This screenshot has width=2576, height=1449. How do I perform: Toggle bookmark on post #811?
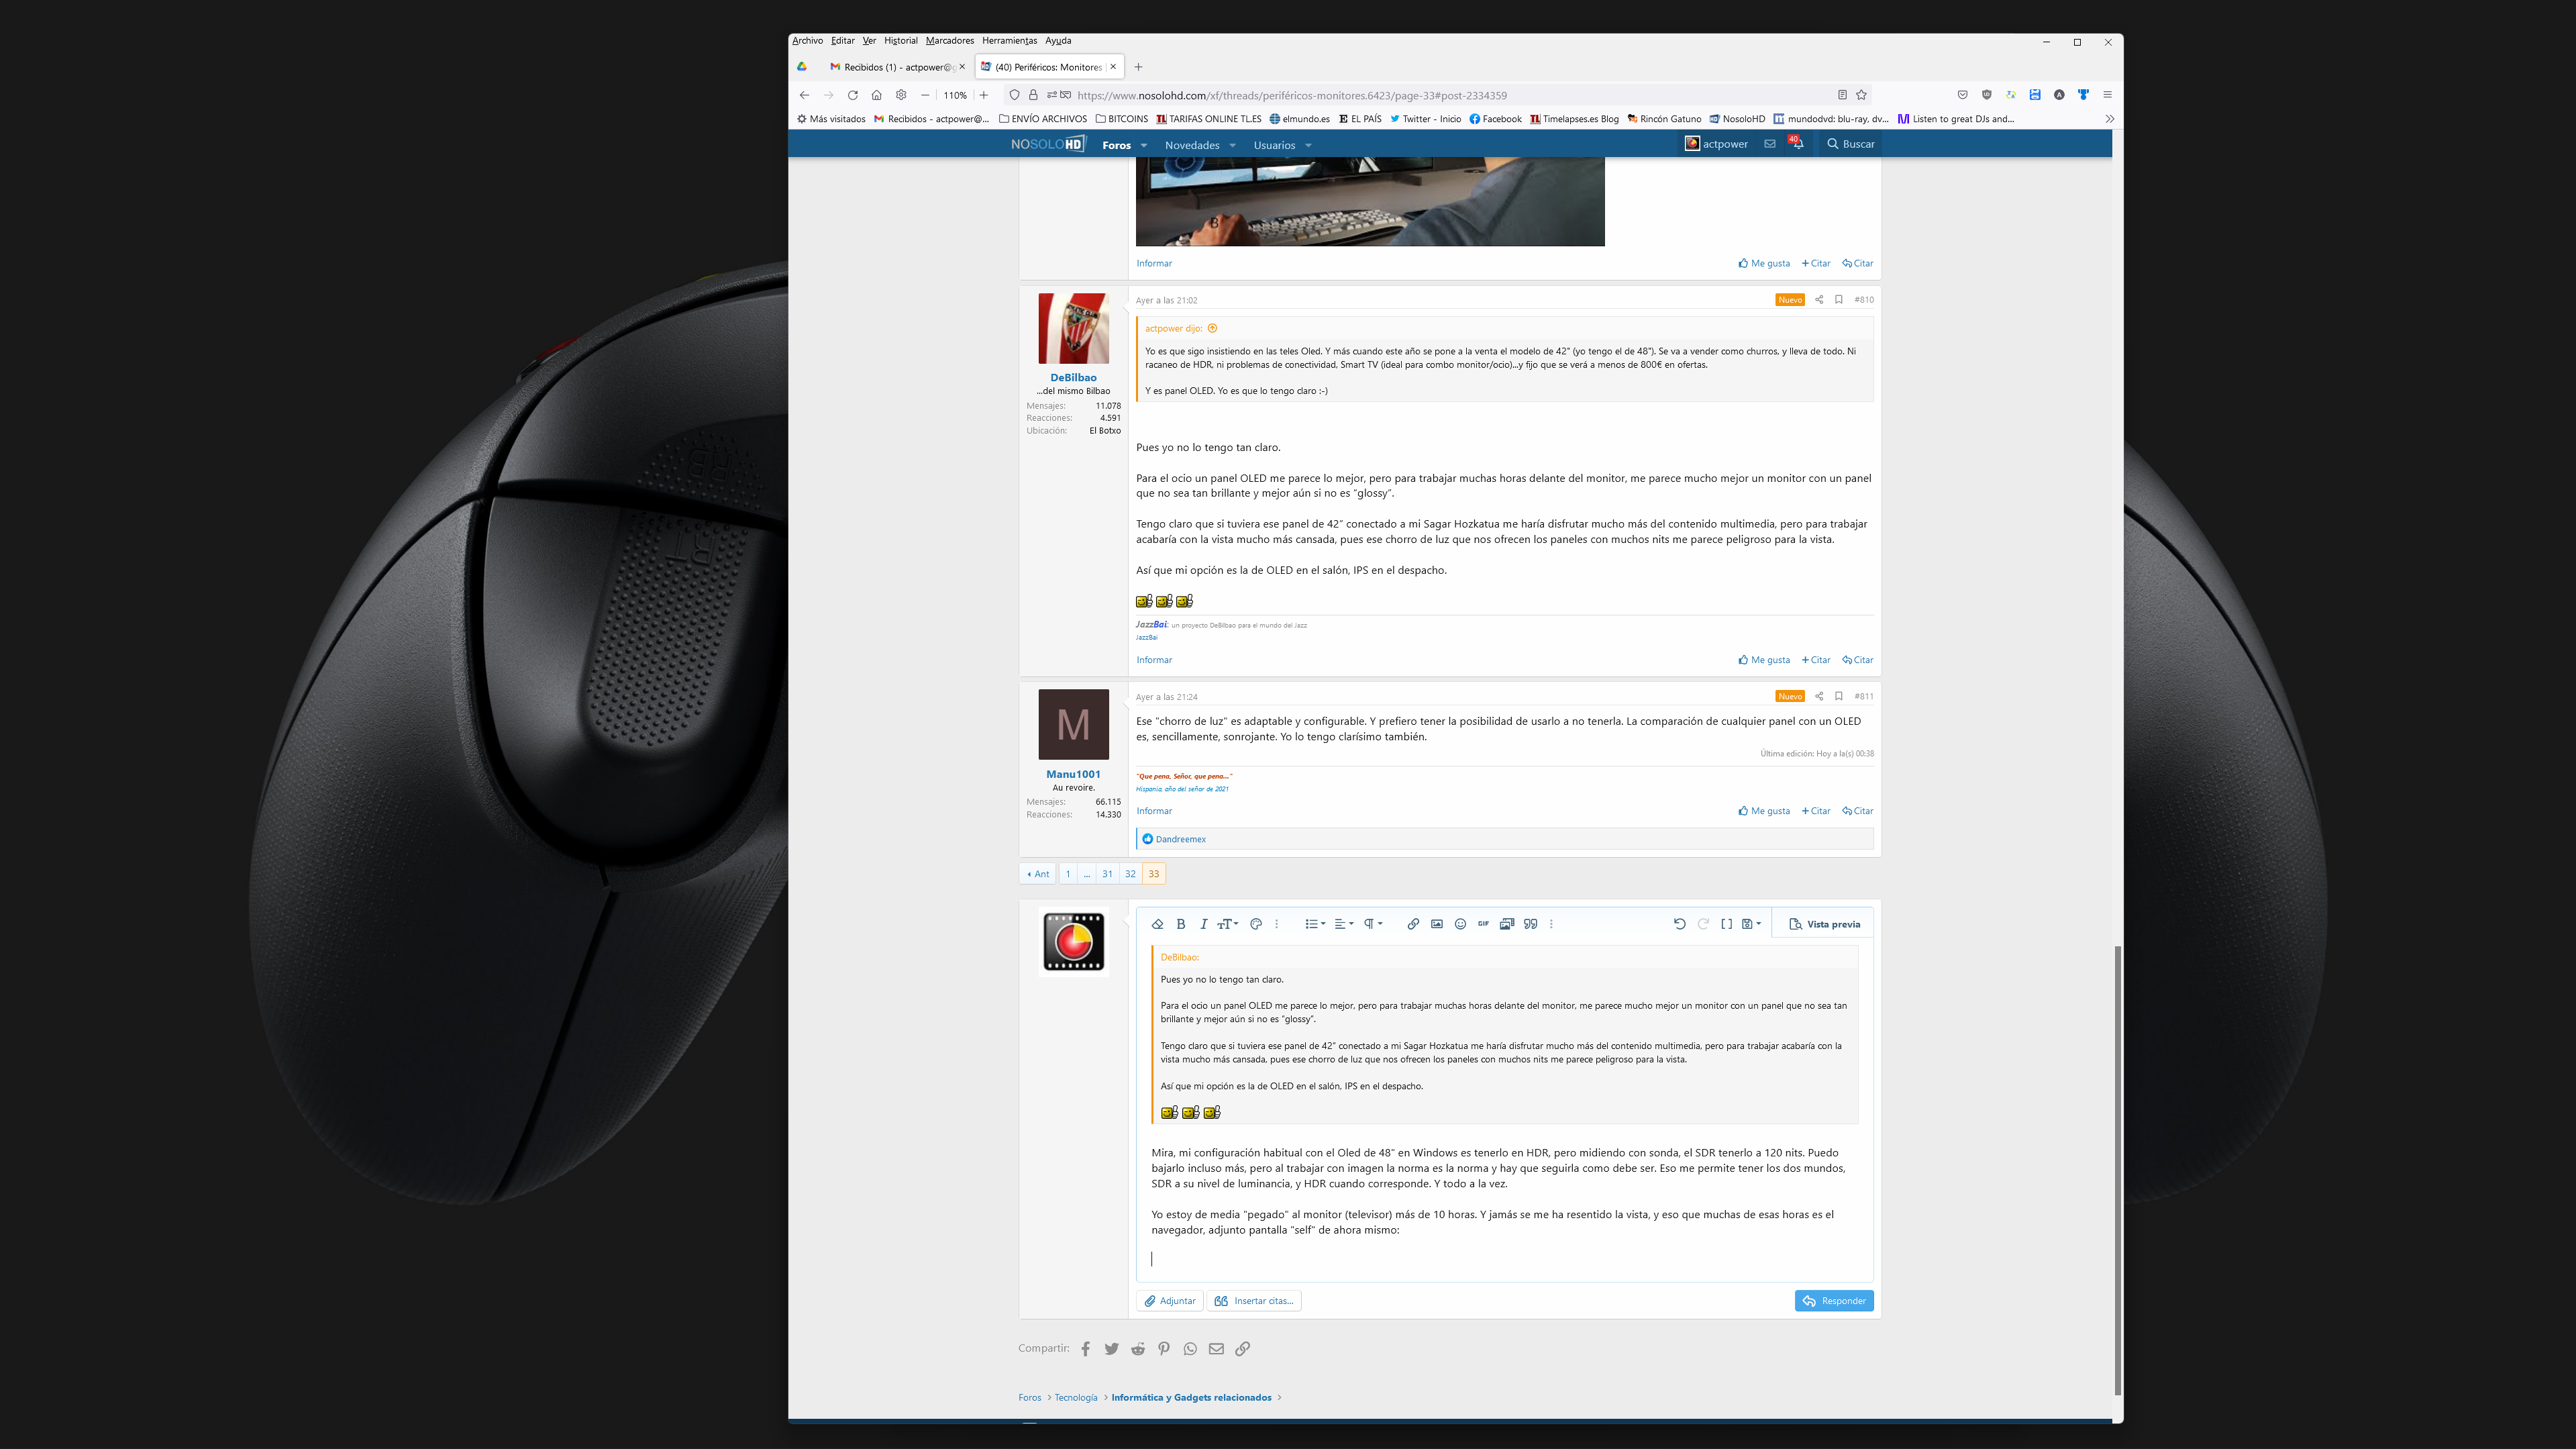[1839, 696]
